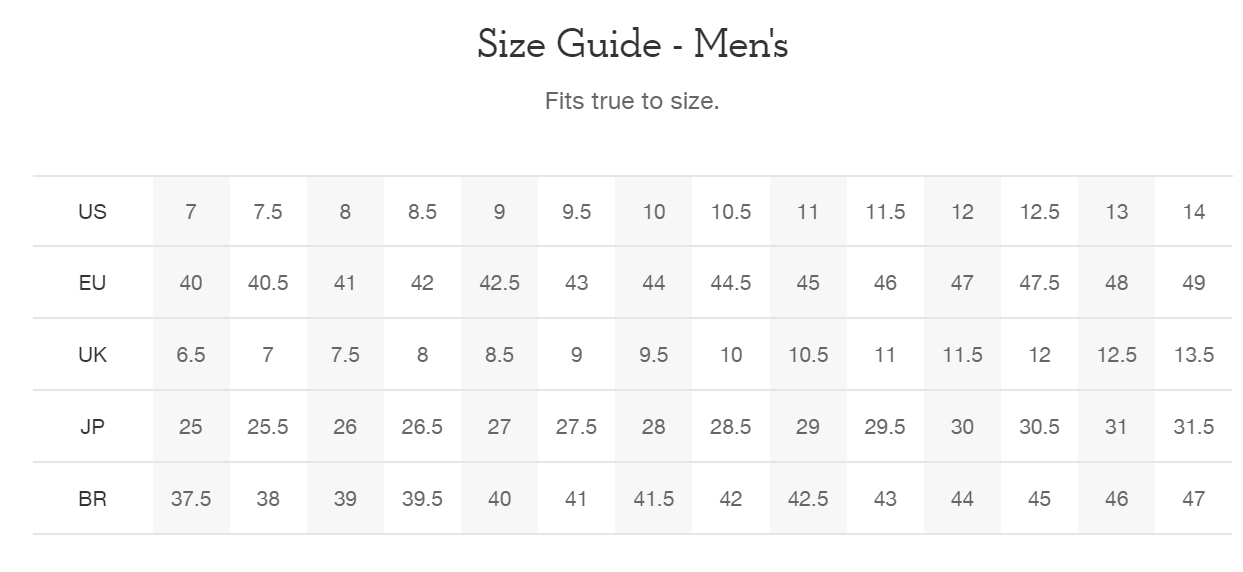Click the JP row label
The height and width of the screenshot is (572, 1243).
coord(92,427)
